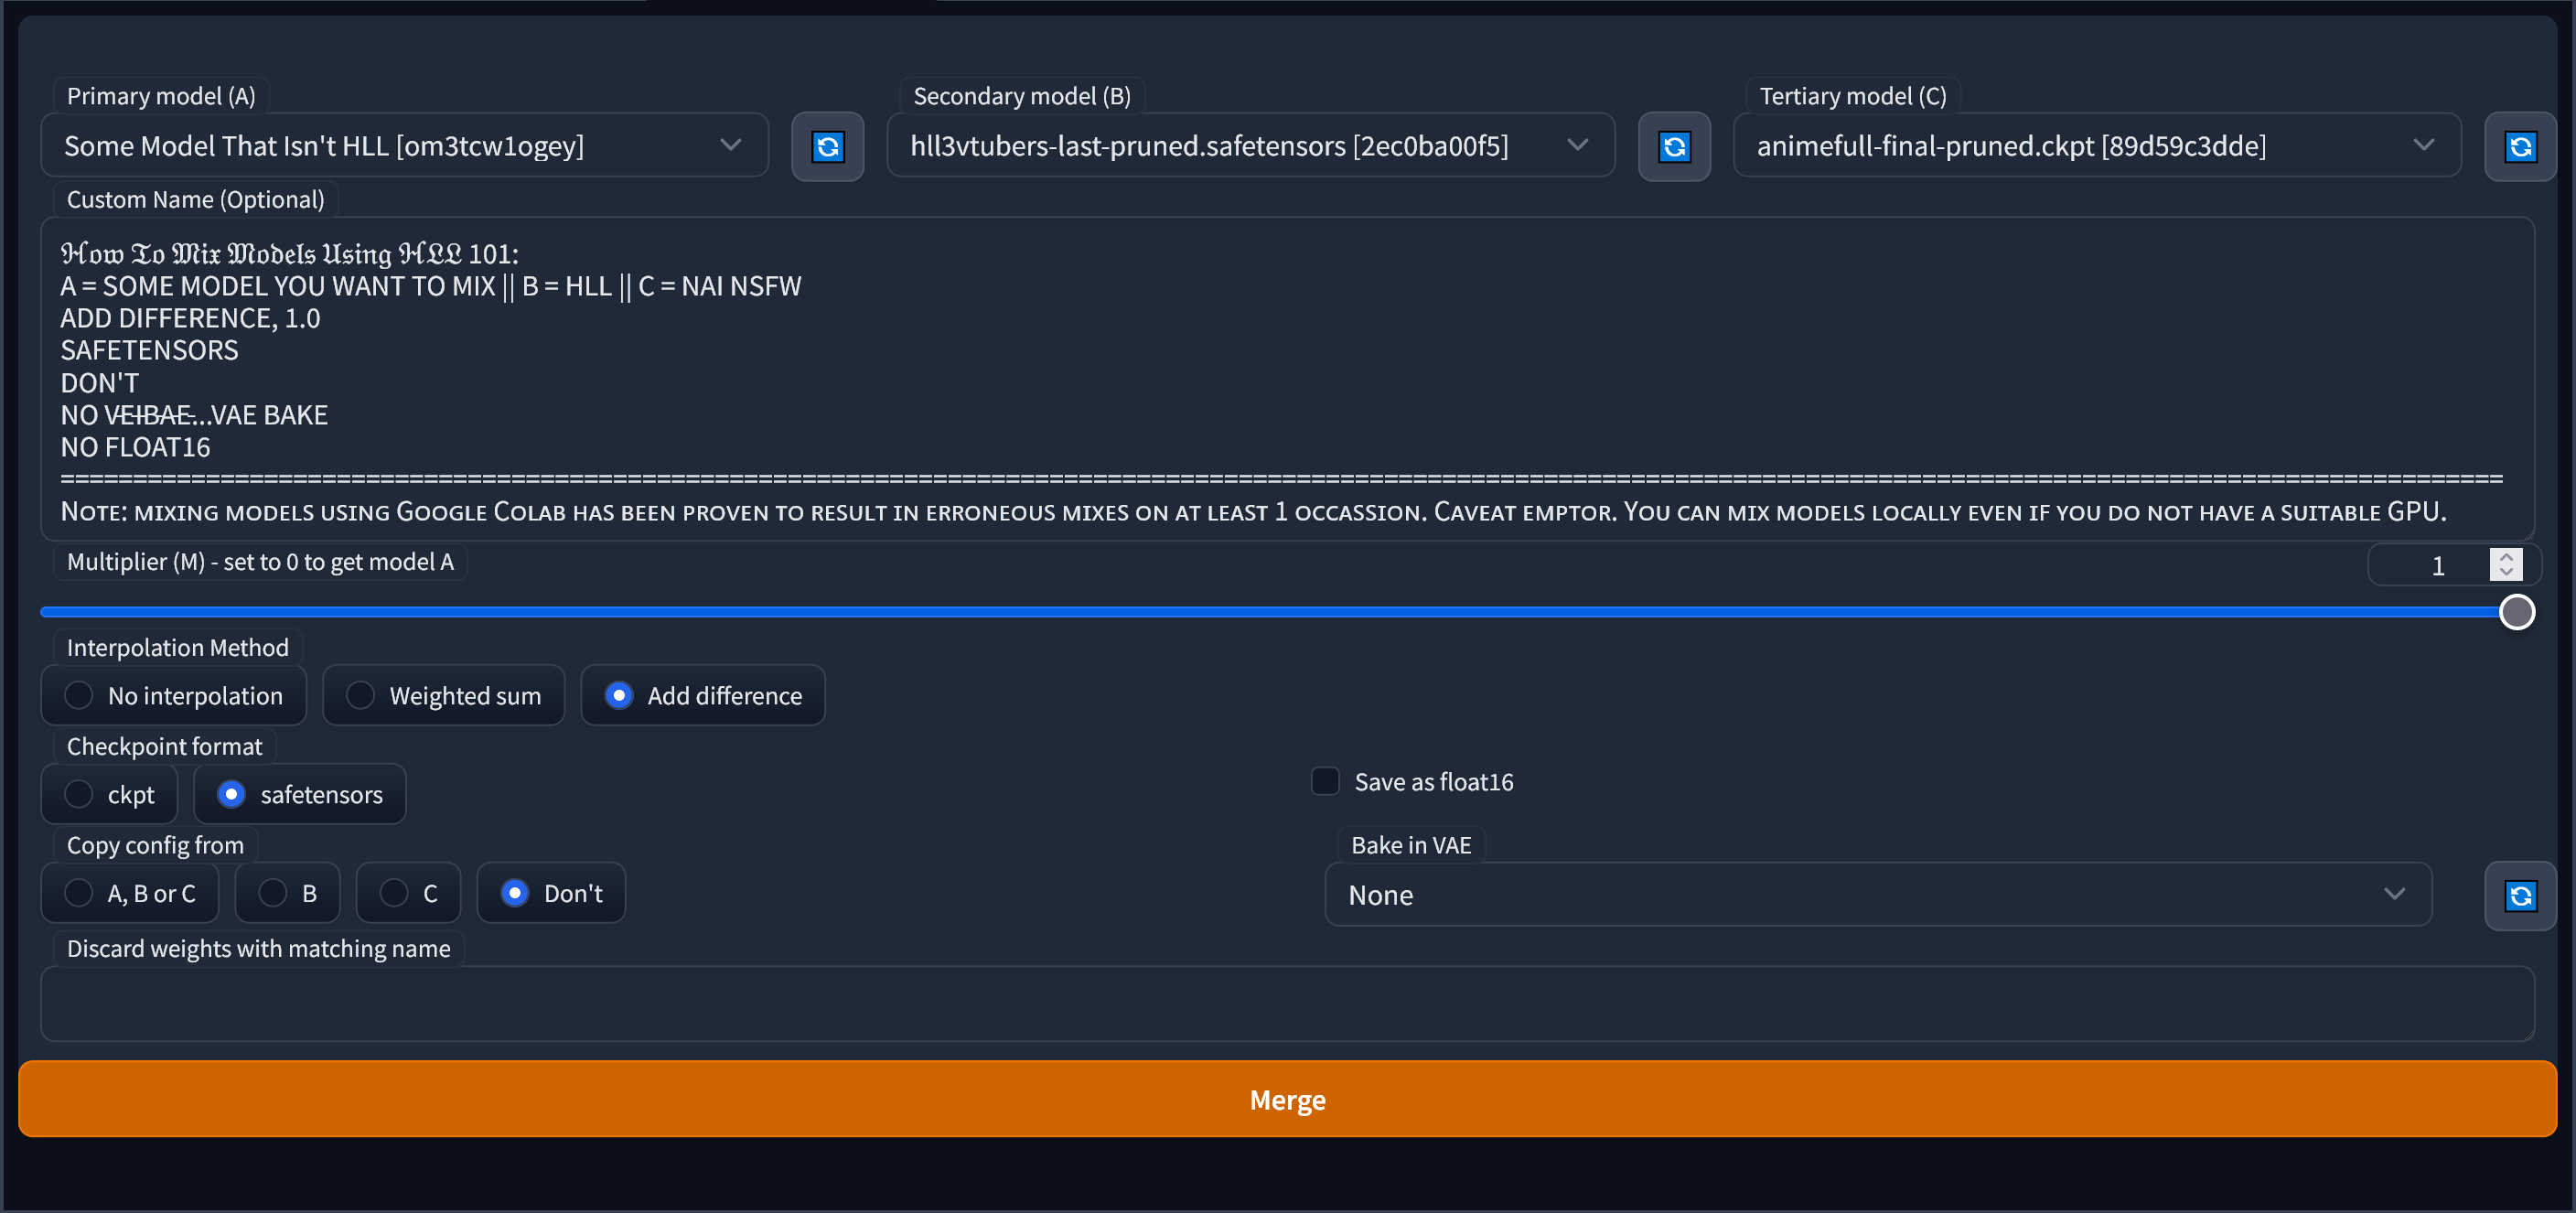Drag the Multiplier M slider
The image size is (2576, 1213).
point(2520,610)
